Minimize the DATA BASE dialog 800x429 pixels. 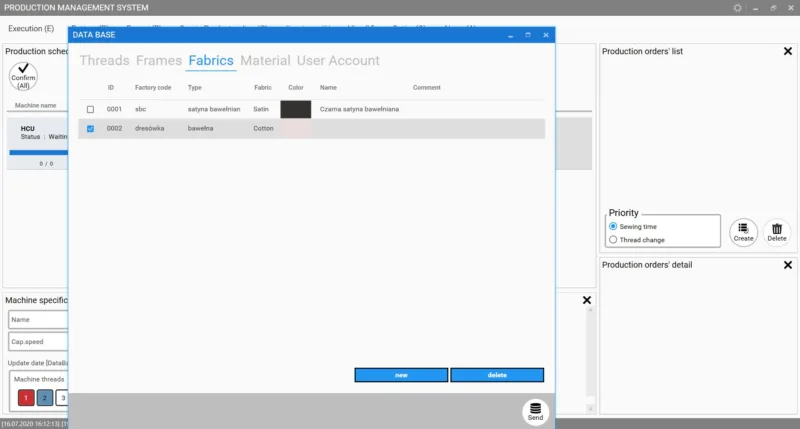(510, 35)
